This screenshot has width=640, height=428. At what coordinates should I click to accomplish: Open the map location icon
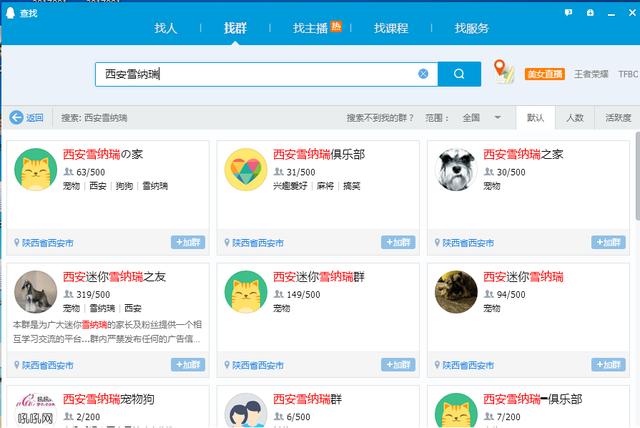coord(503,72)
